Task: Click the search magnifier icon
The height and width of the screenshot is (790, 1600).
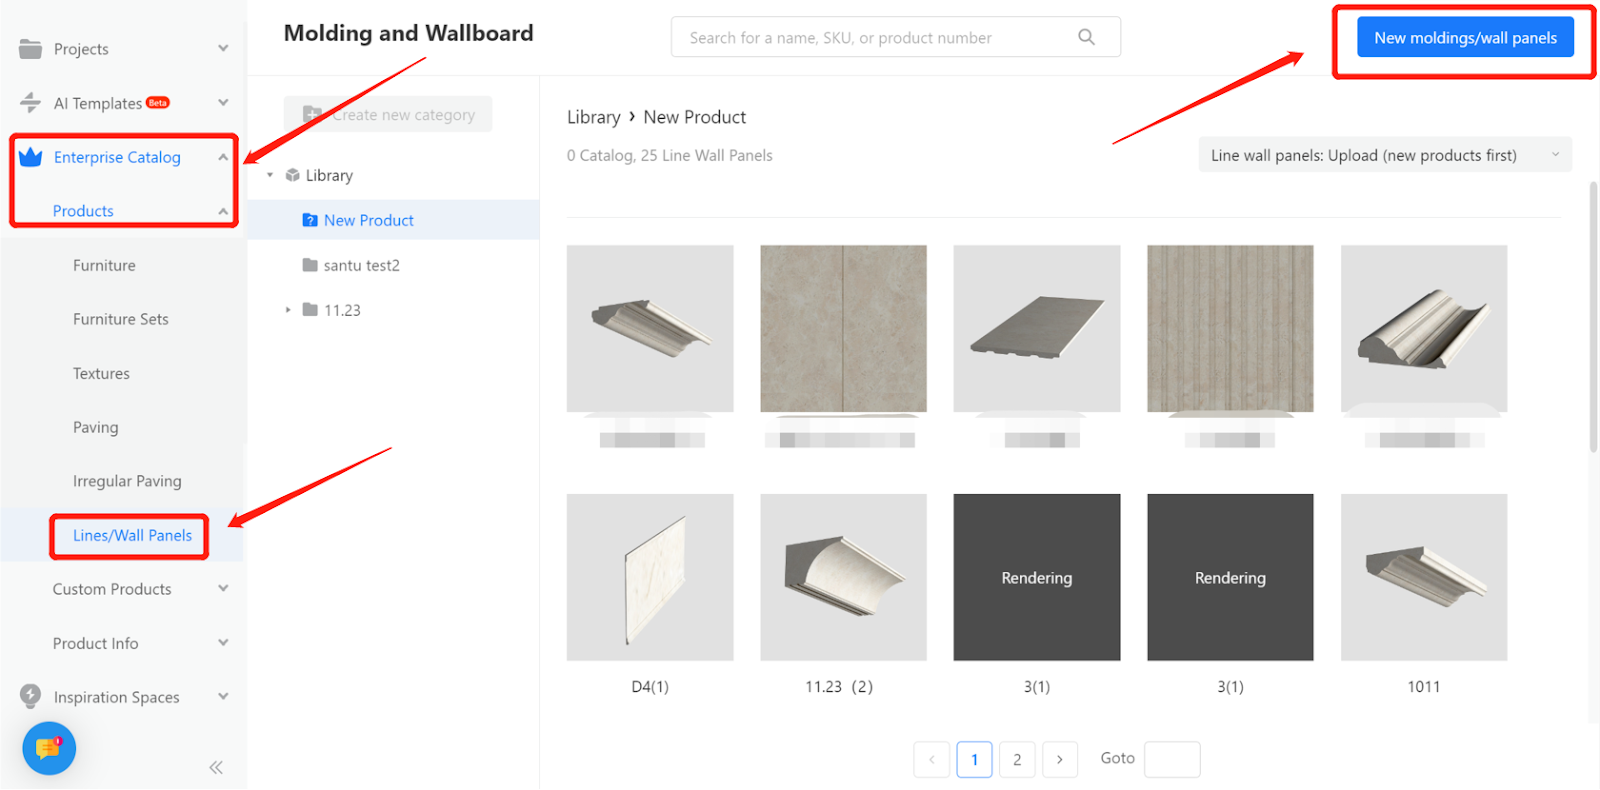Action: click(1086, 37)
